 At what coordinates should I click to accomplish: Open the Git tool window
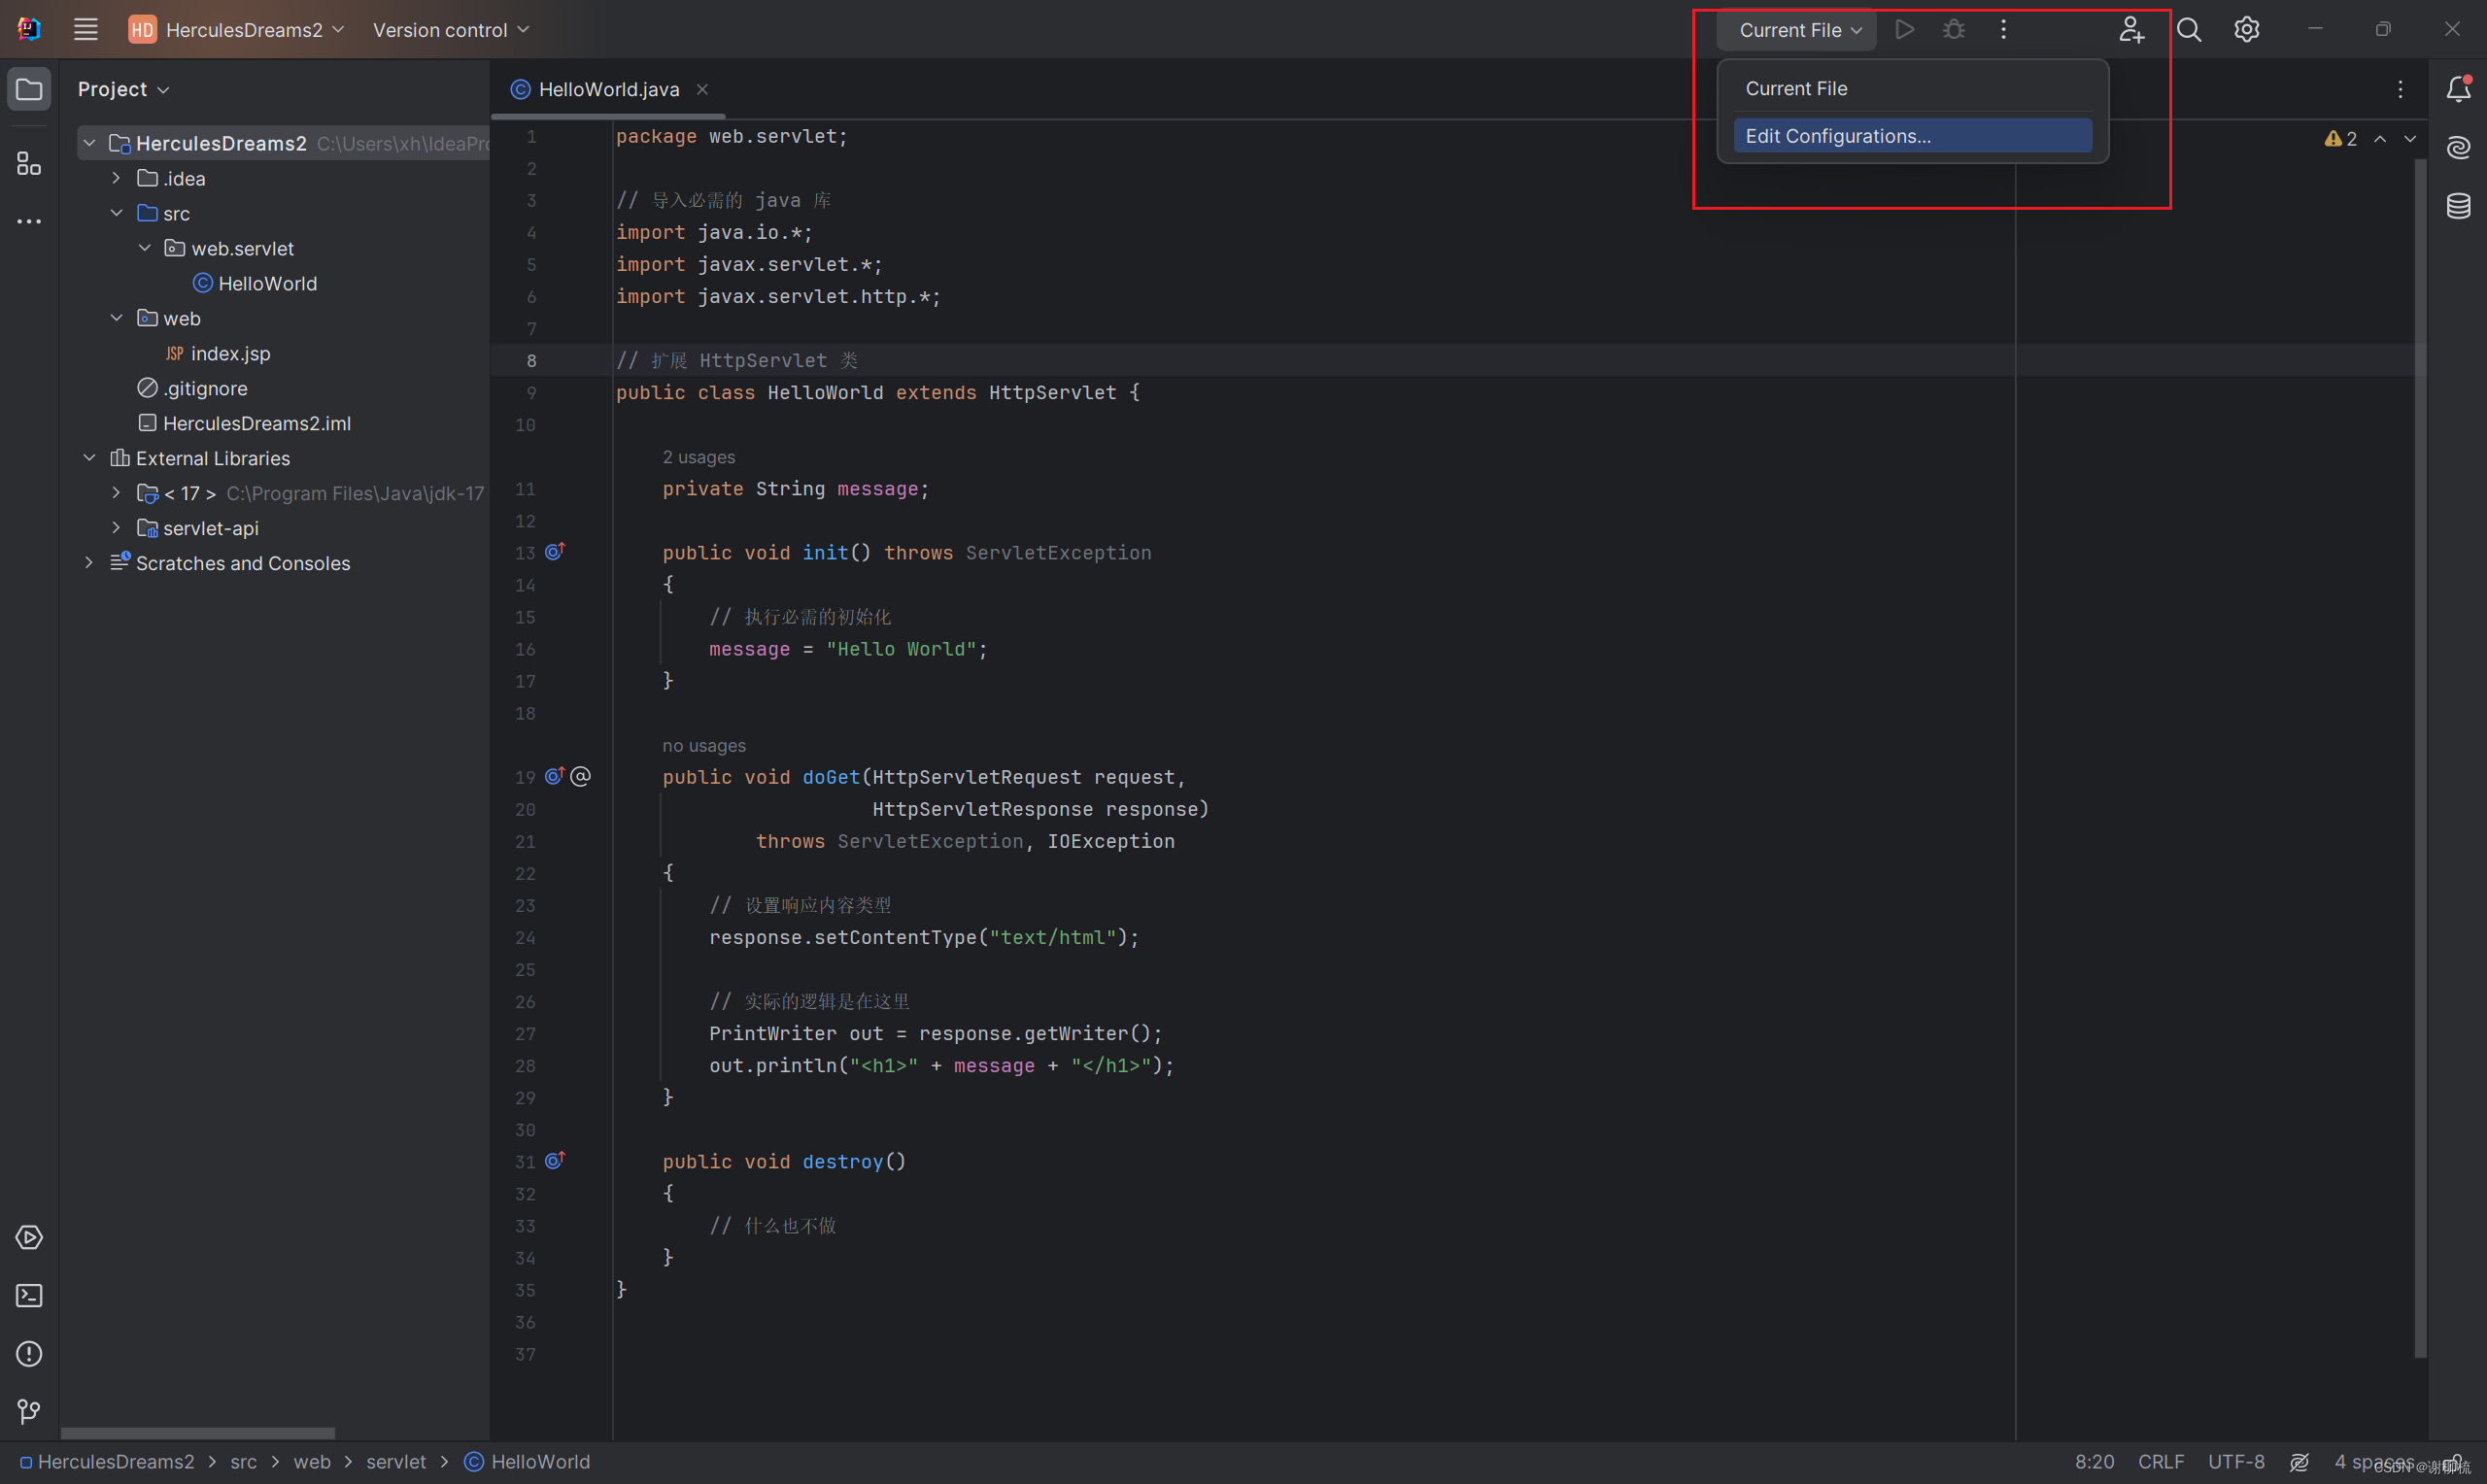tap(28, 1412)
